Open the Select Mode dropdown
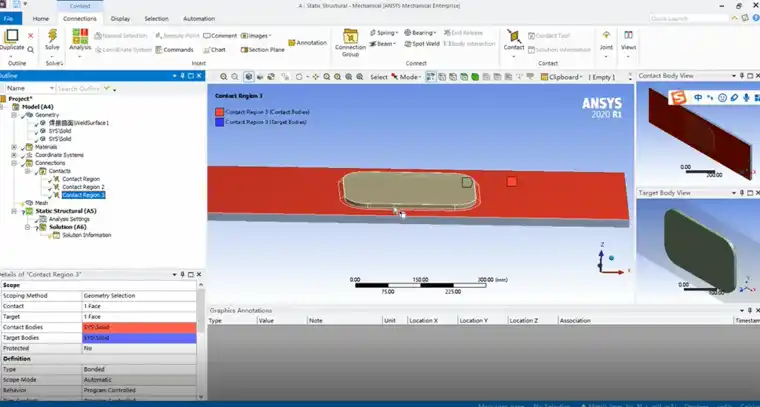 [x=406, y=77]
